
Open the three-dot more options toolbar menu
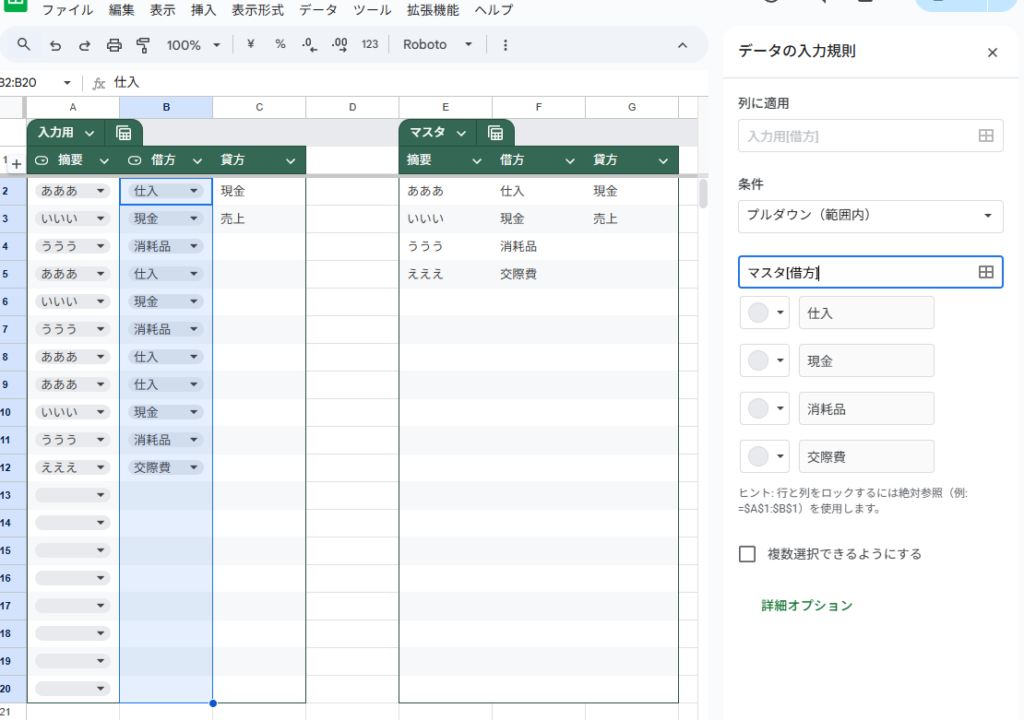pyautogui.click(x=505, y=45)
